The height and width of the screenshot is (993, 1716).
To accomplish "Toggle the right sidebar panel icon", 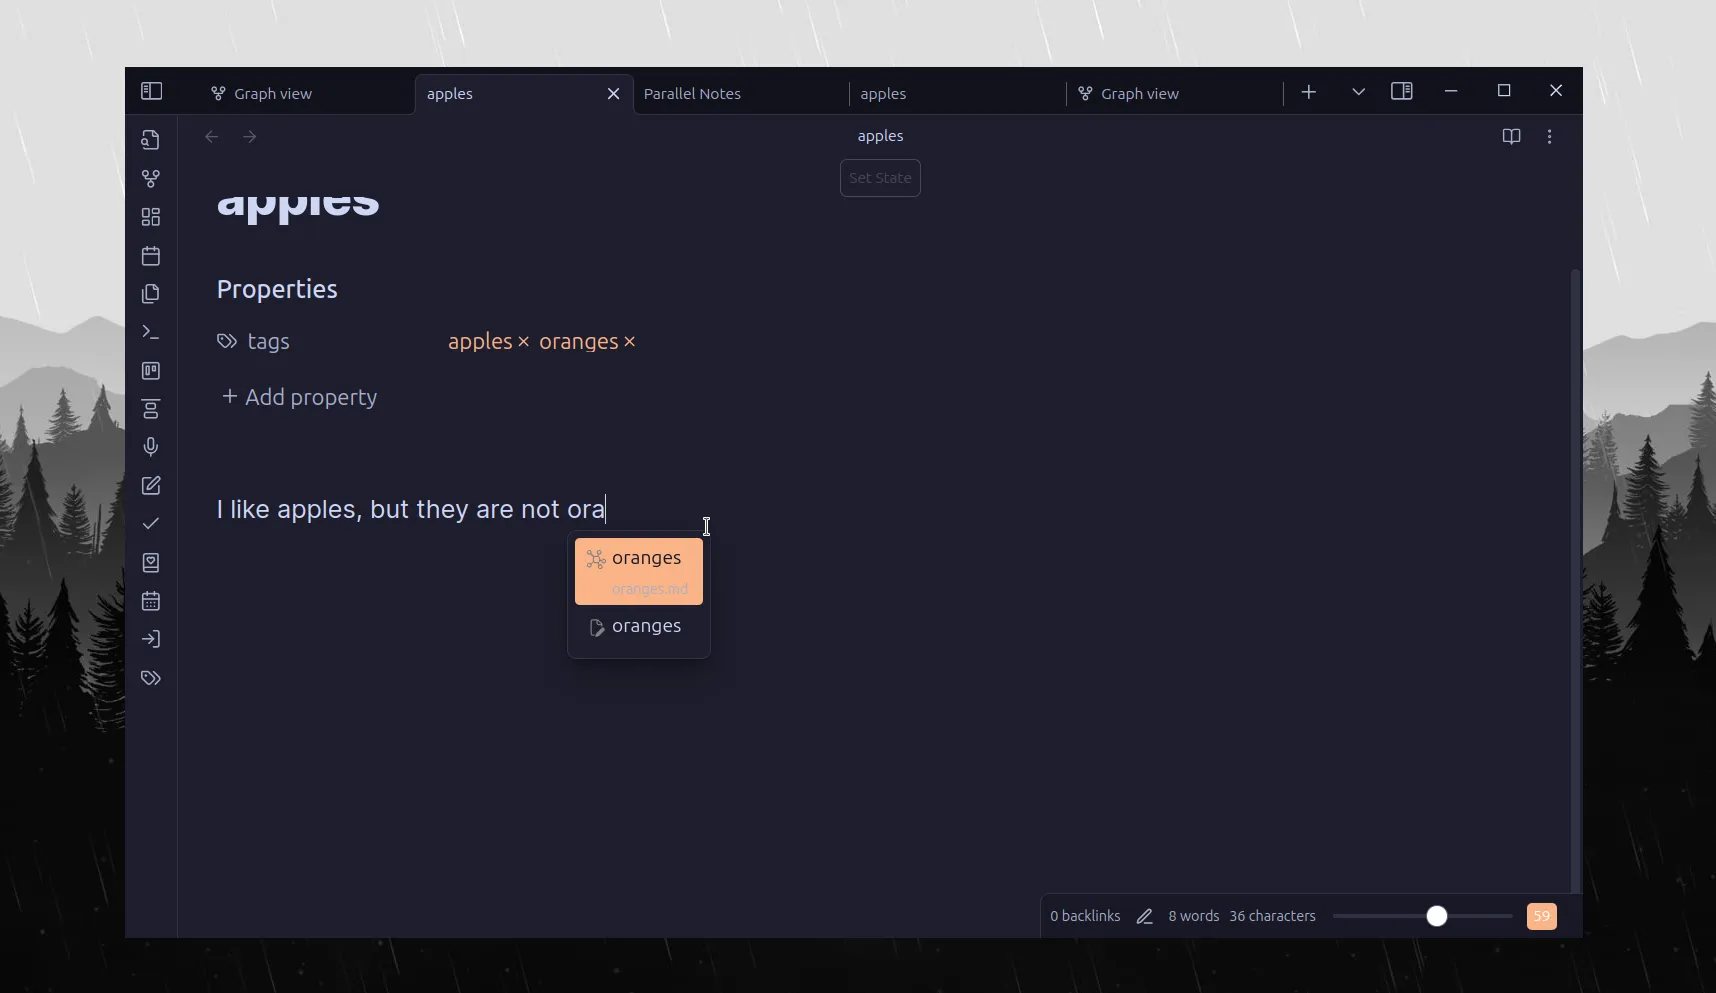I will click(1403, 91).
